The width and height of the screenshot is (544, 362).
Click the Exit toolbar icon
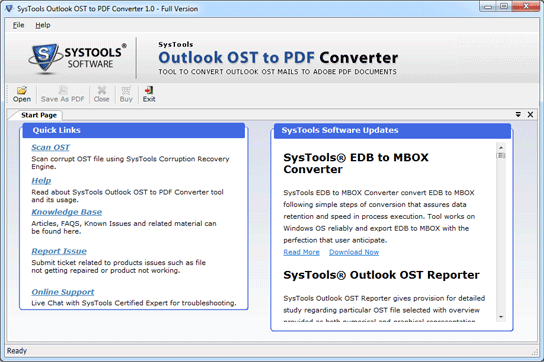pos(149,90)
